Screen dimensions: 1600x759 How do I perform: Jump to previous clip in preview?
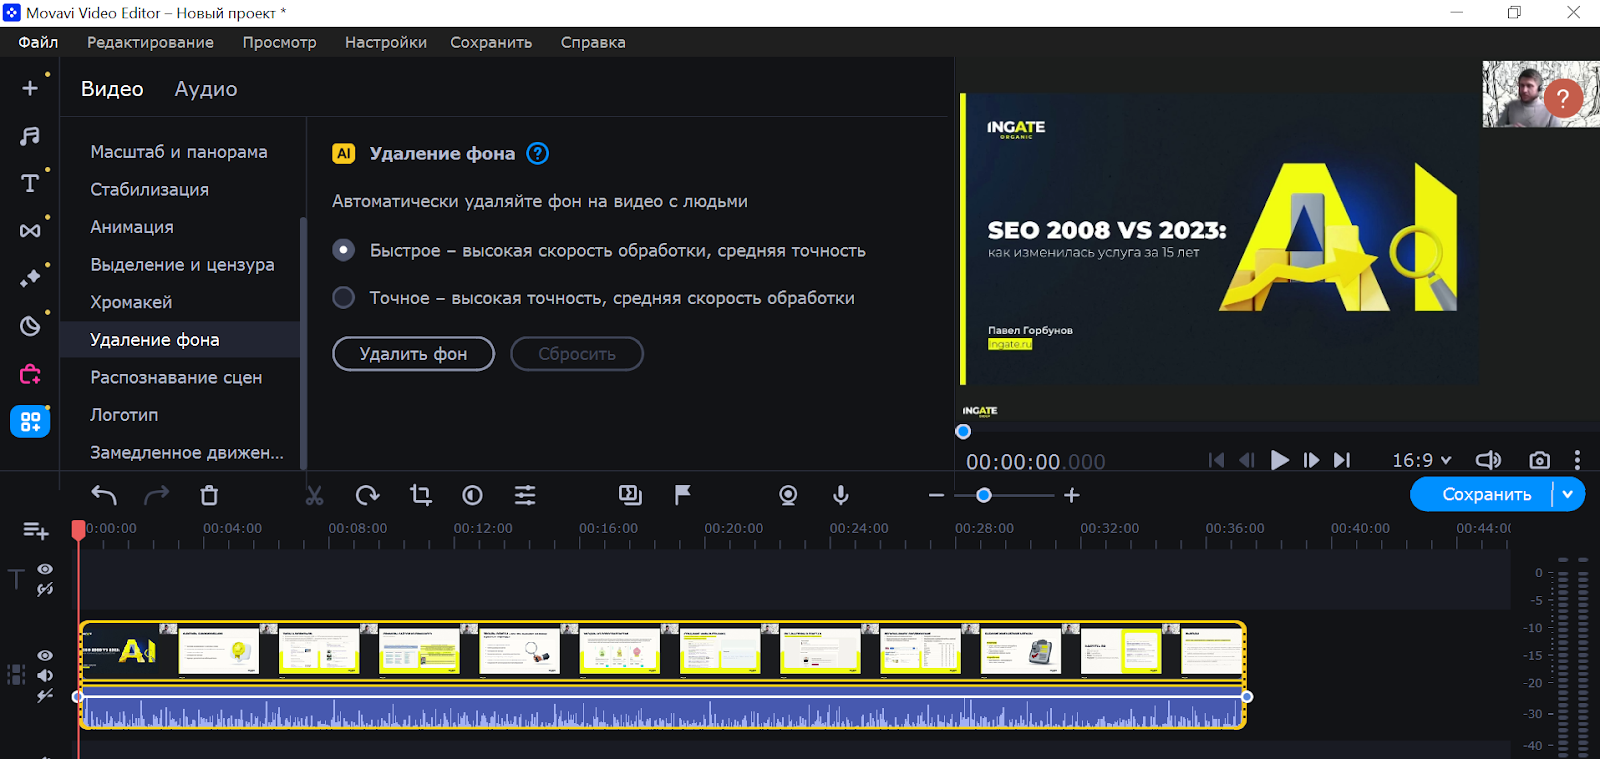tap(1216, 460)
